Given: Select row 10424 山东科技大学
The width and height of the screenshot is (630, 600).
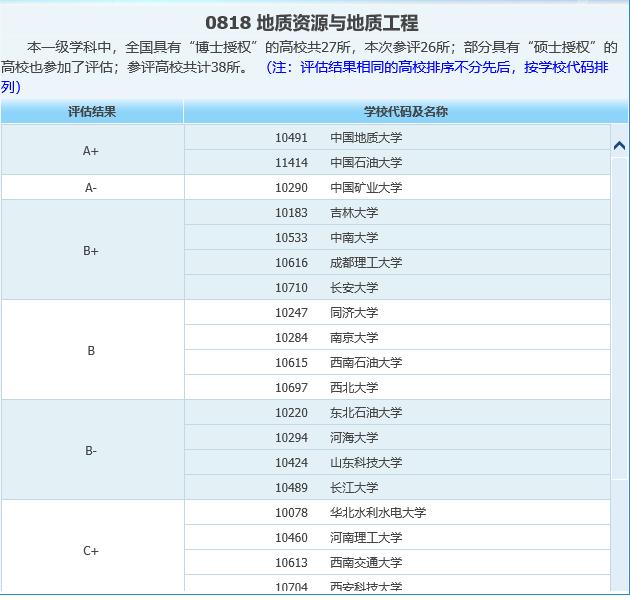Looking at the screenshot, I should (397, 462).
